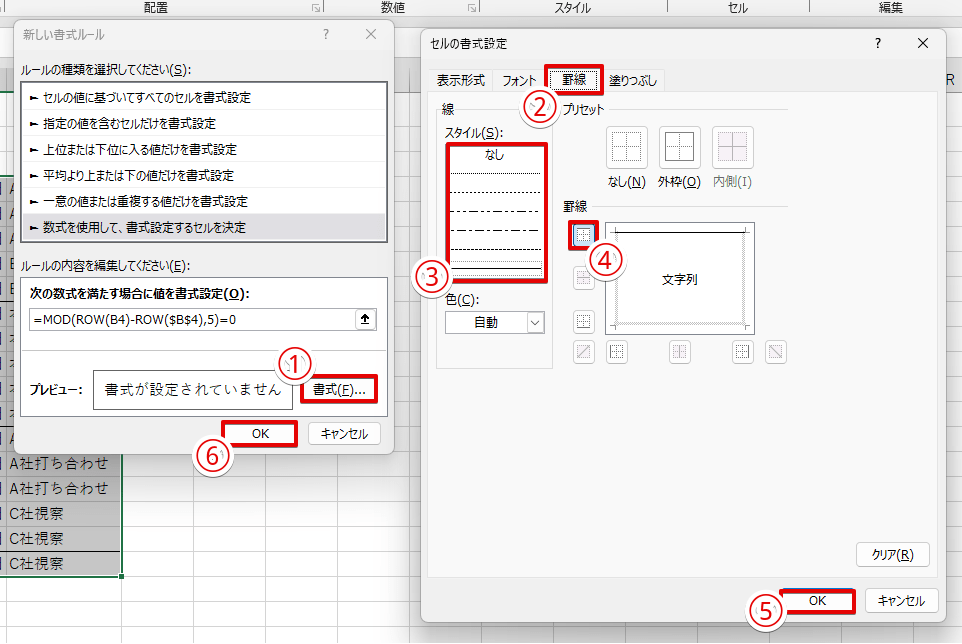Collapse dialog using formula range selector arrow

367,319
